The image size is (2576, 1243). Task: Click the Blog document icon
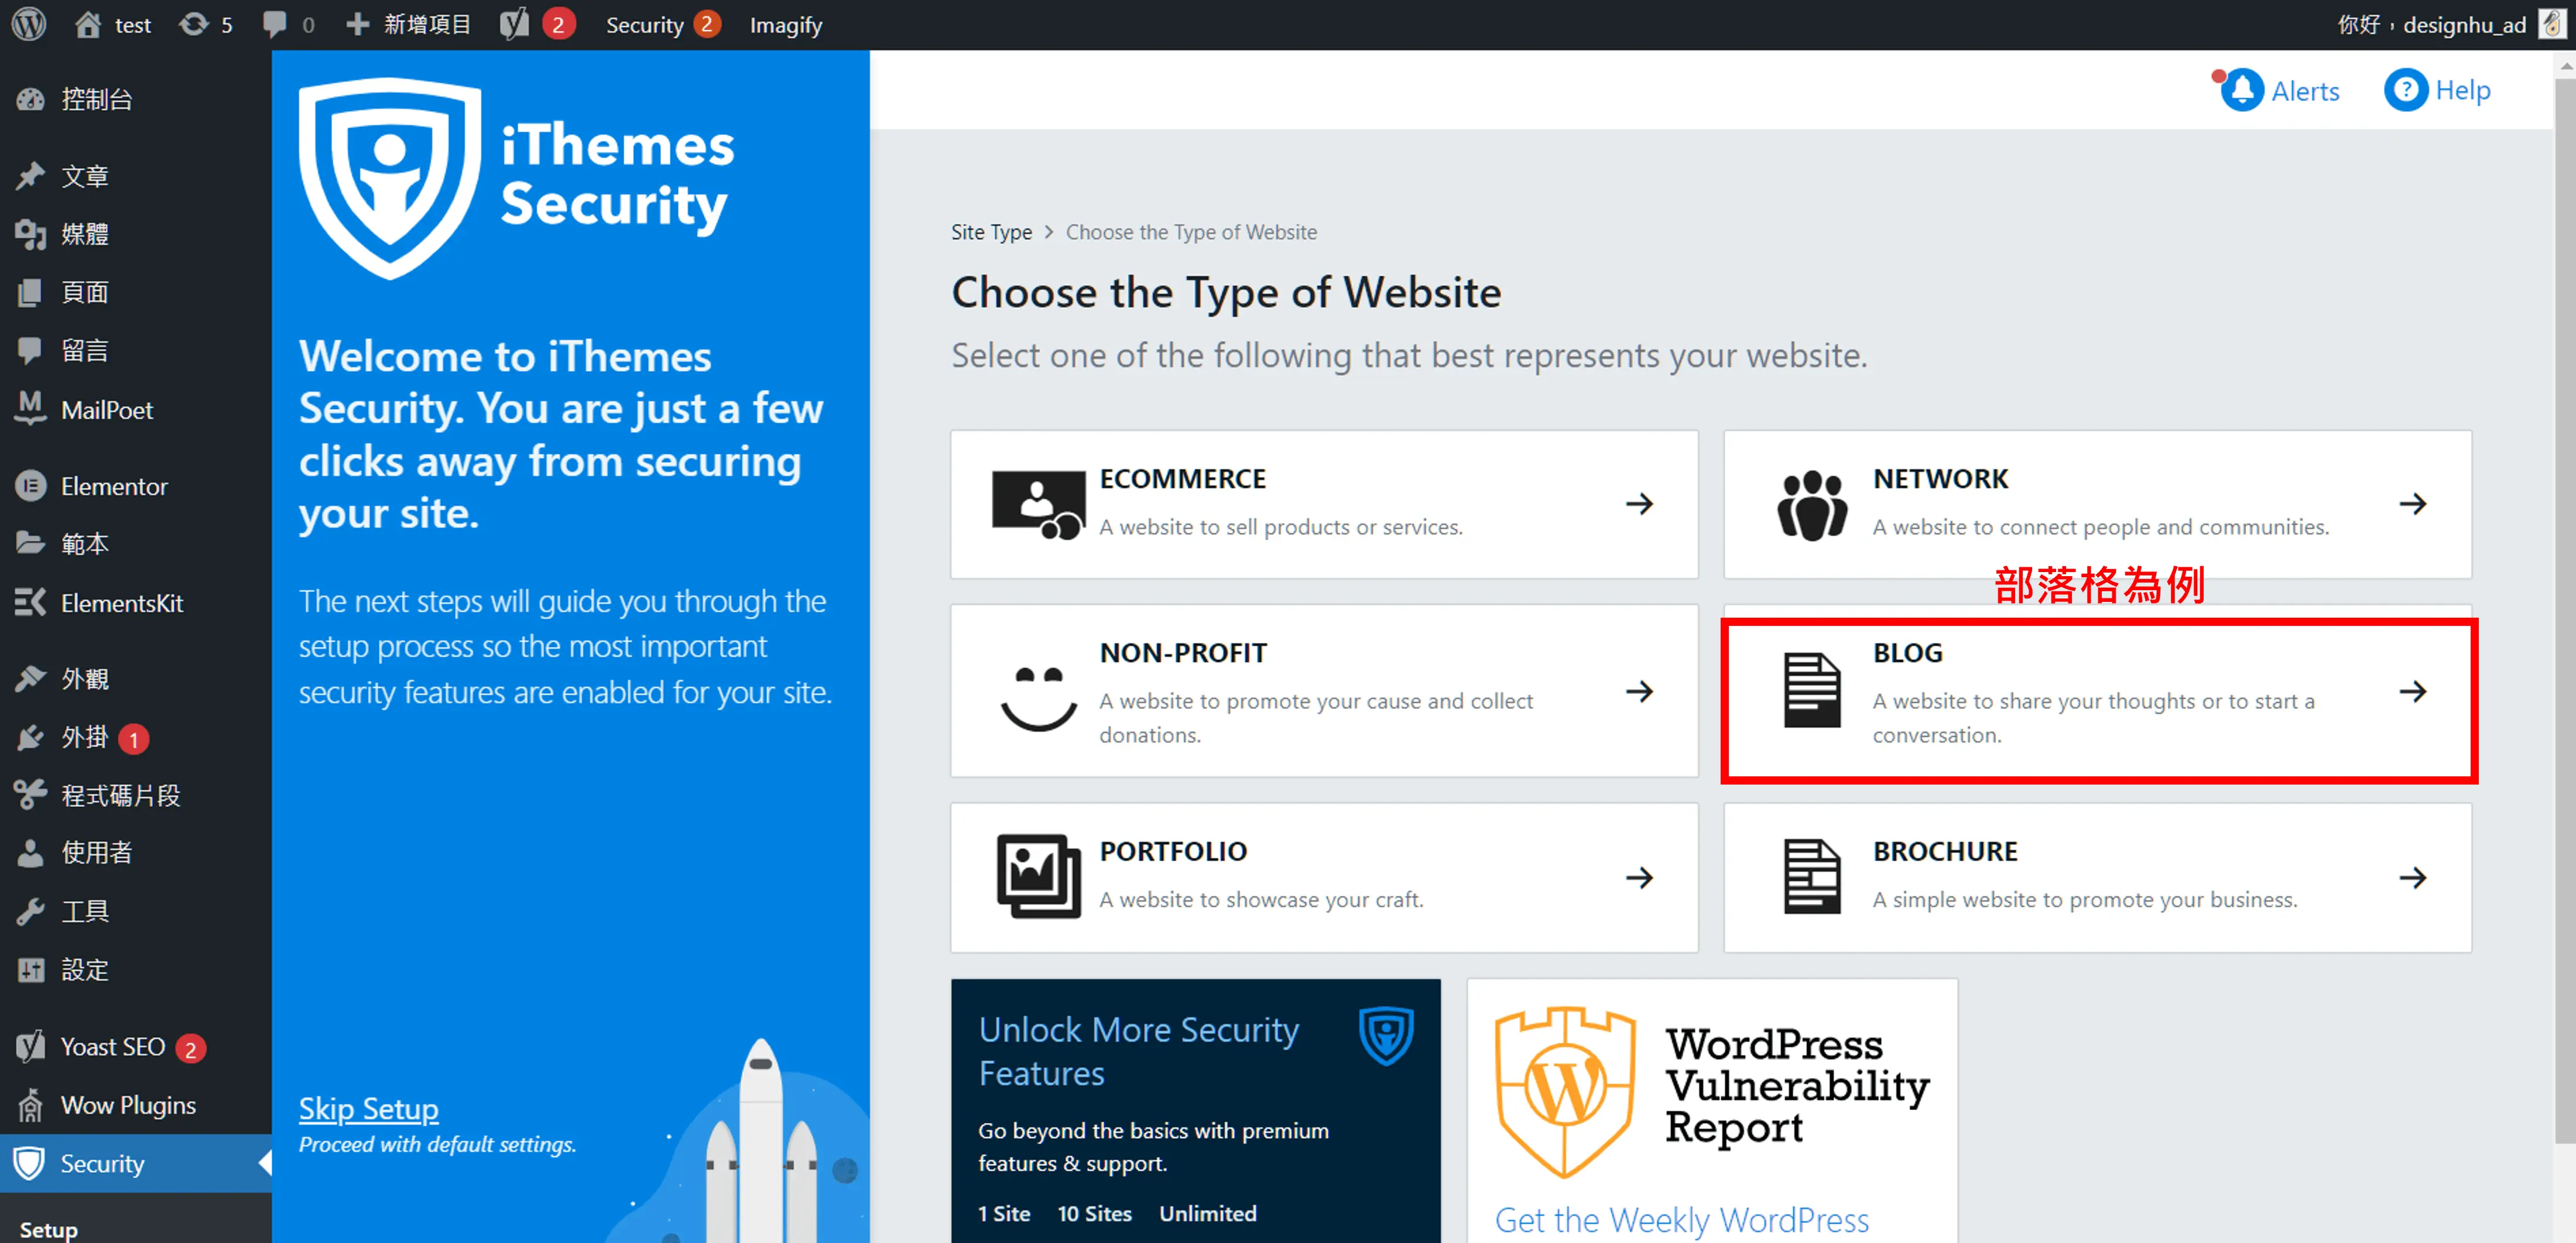(1811, 690)
